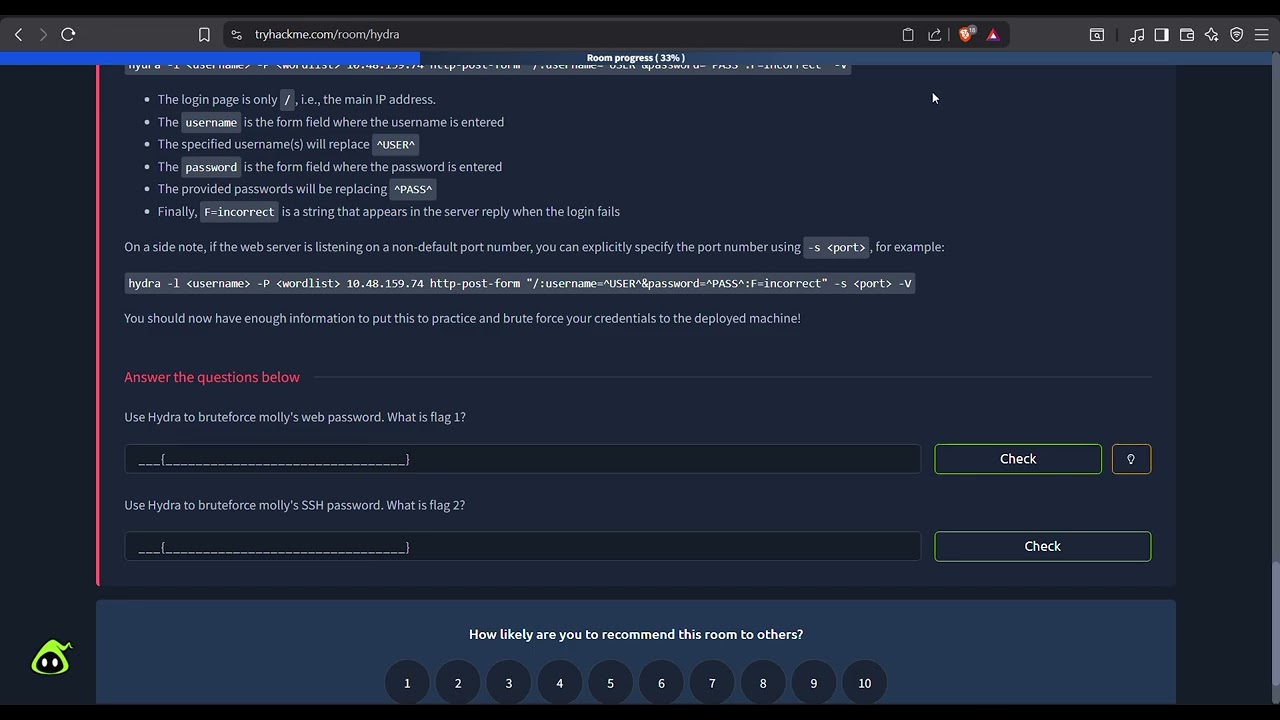
Task: Share this page via share icon
Action: point(935,34)
